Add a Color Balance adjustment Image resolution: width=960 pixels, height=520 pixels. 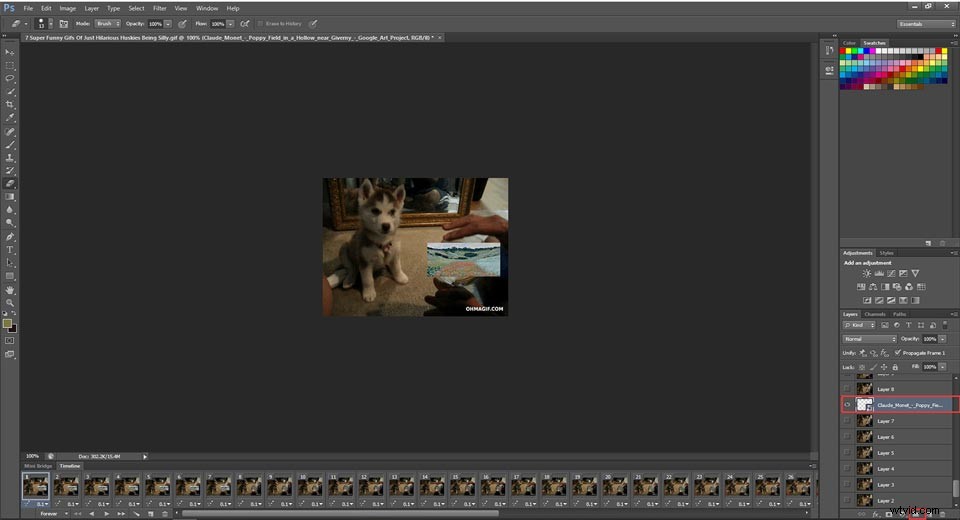coord(873,287)
